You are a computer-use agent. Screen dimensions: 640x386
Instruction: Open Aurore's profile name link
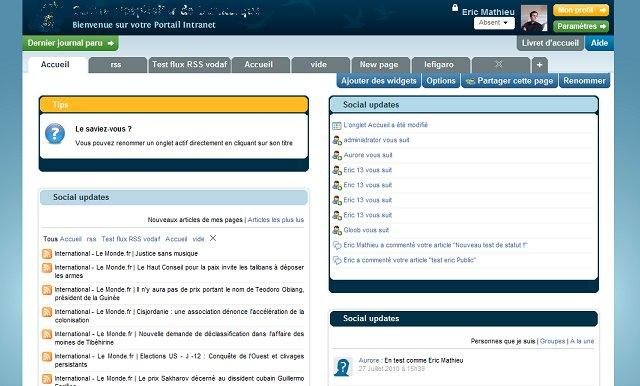click(x=369, y=361)
